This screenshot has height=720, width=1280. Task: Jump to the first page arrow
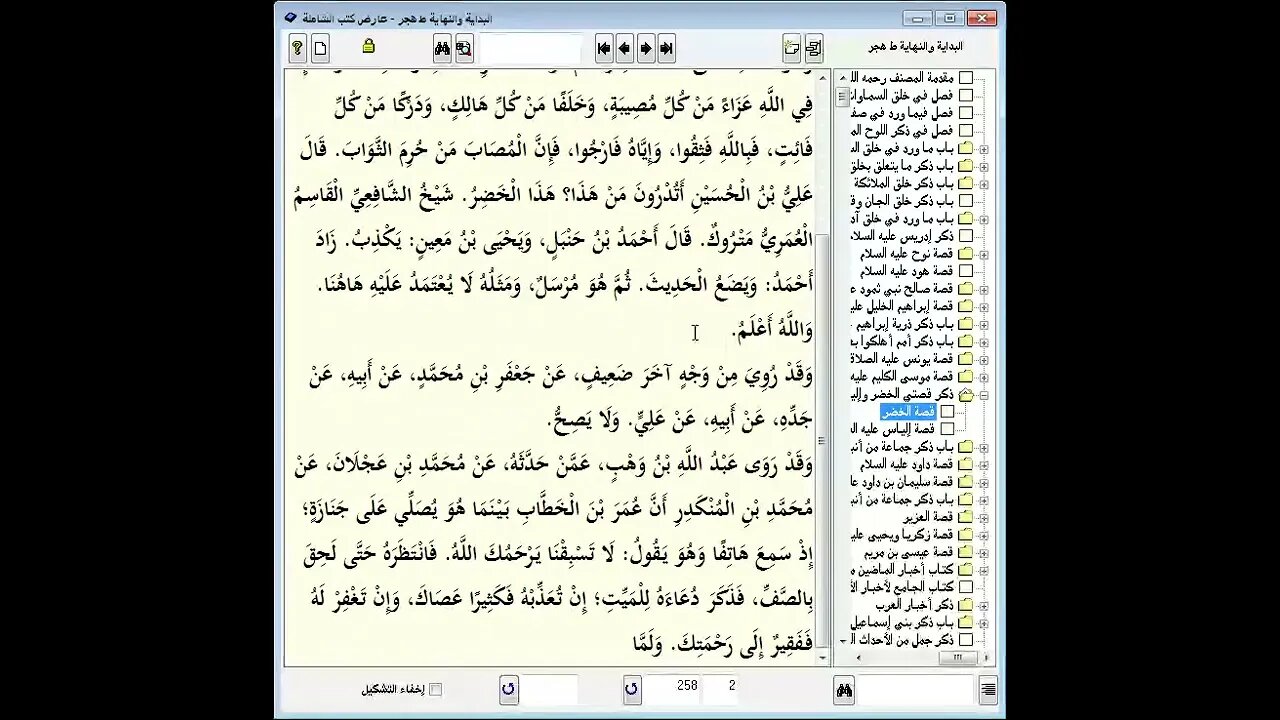(604, 48)
